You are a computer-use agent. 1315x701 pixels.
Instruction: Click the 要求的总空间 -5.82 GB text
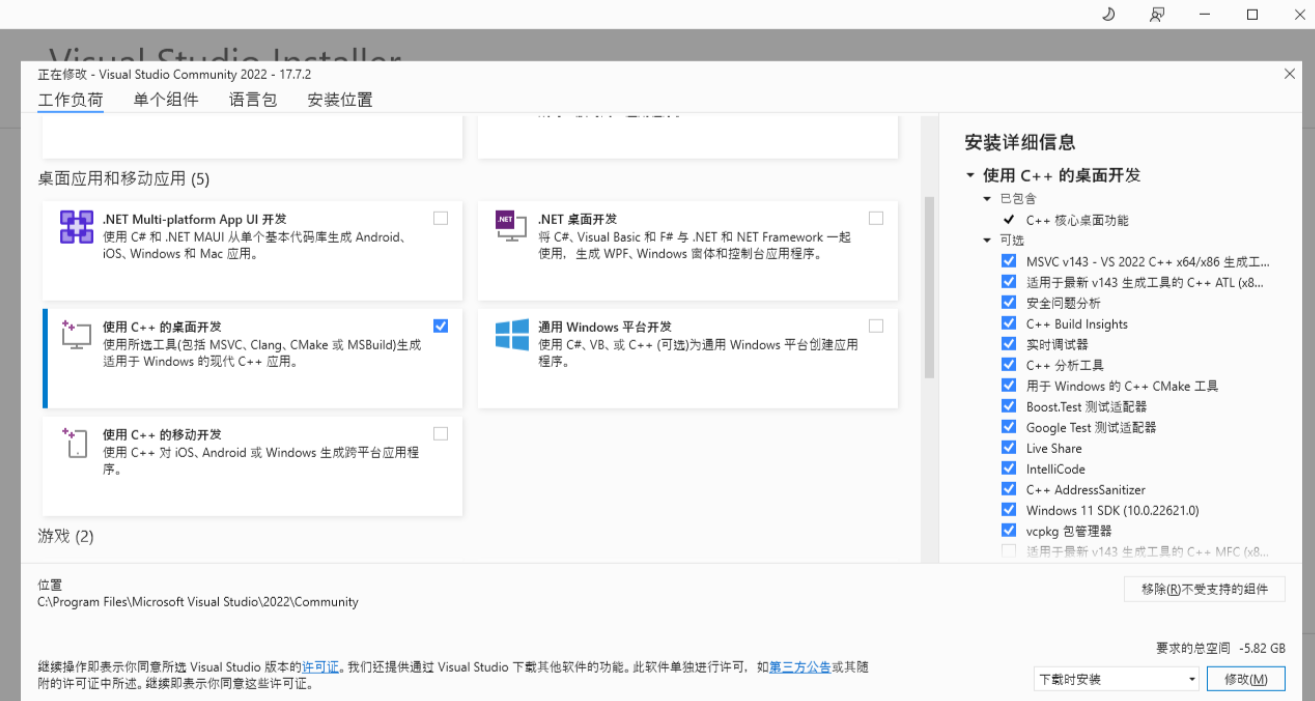(1221, 648)
